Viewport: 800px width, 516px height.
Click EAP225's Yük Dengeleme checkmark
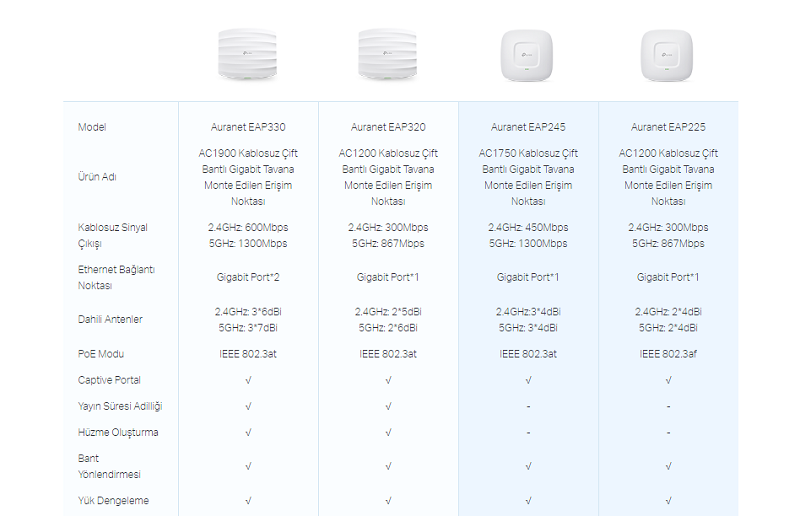[x=668, y=501]
